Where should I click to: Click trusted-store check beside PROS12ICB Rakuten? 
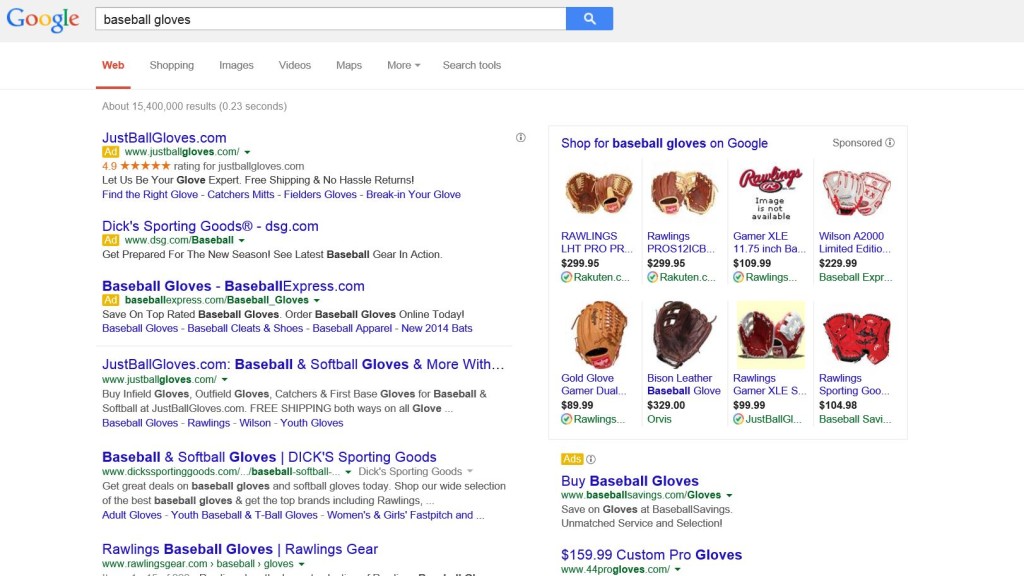pos(652,278)
